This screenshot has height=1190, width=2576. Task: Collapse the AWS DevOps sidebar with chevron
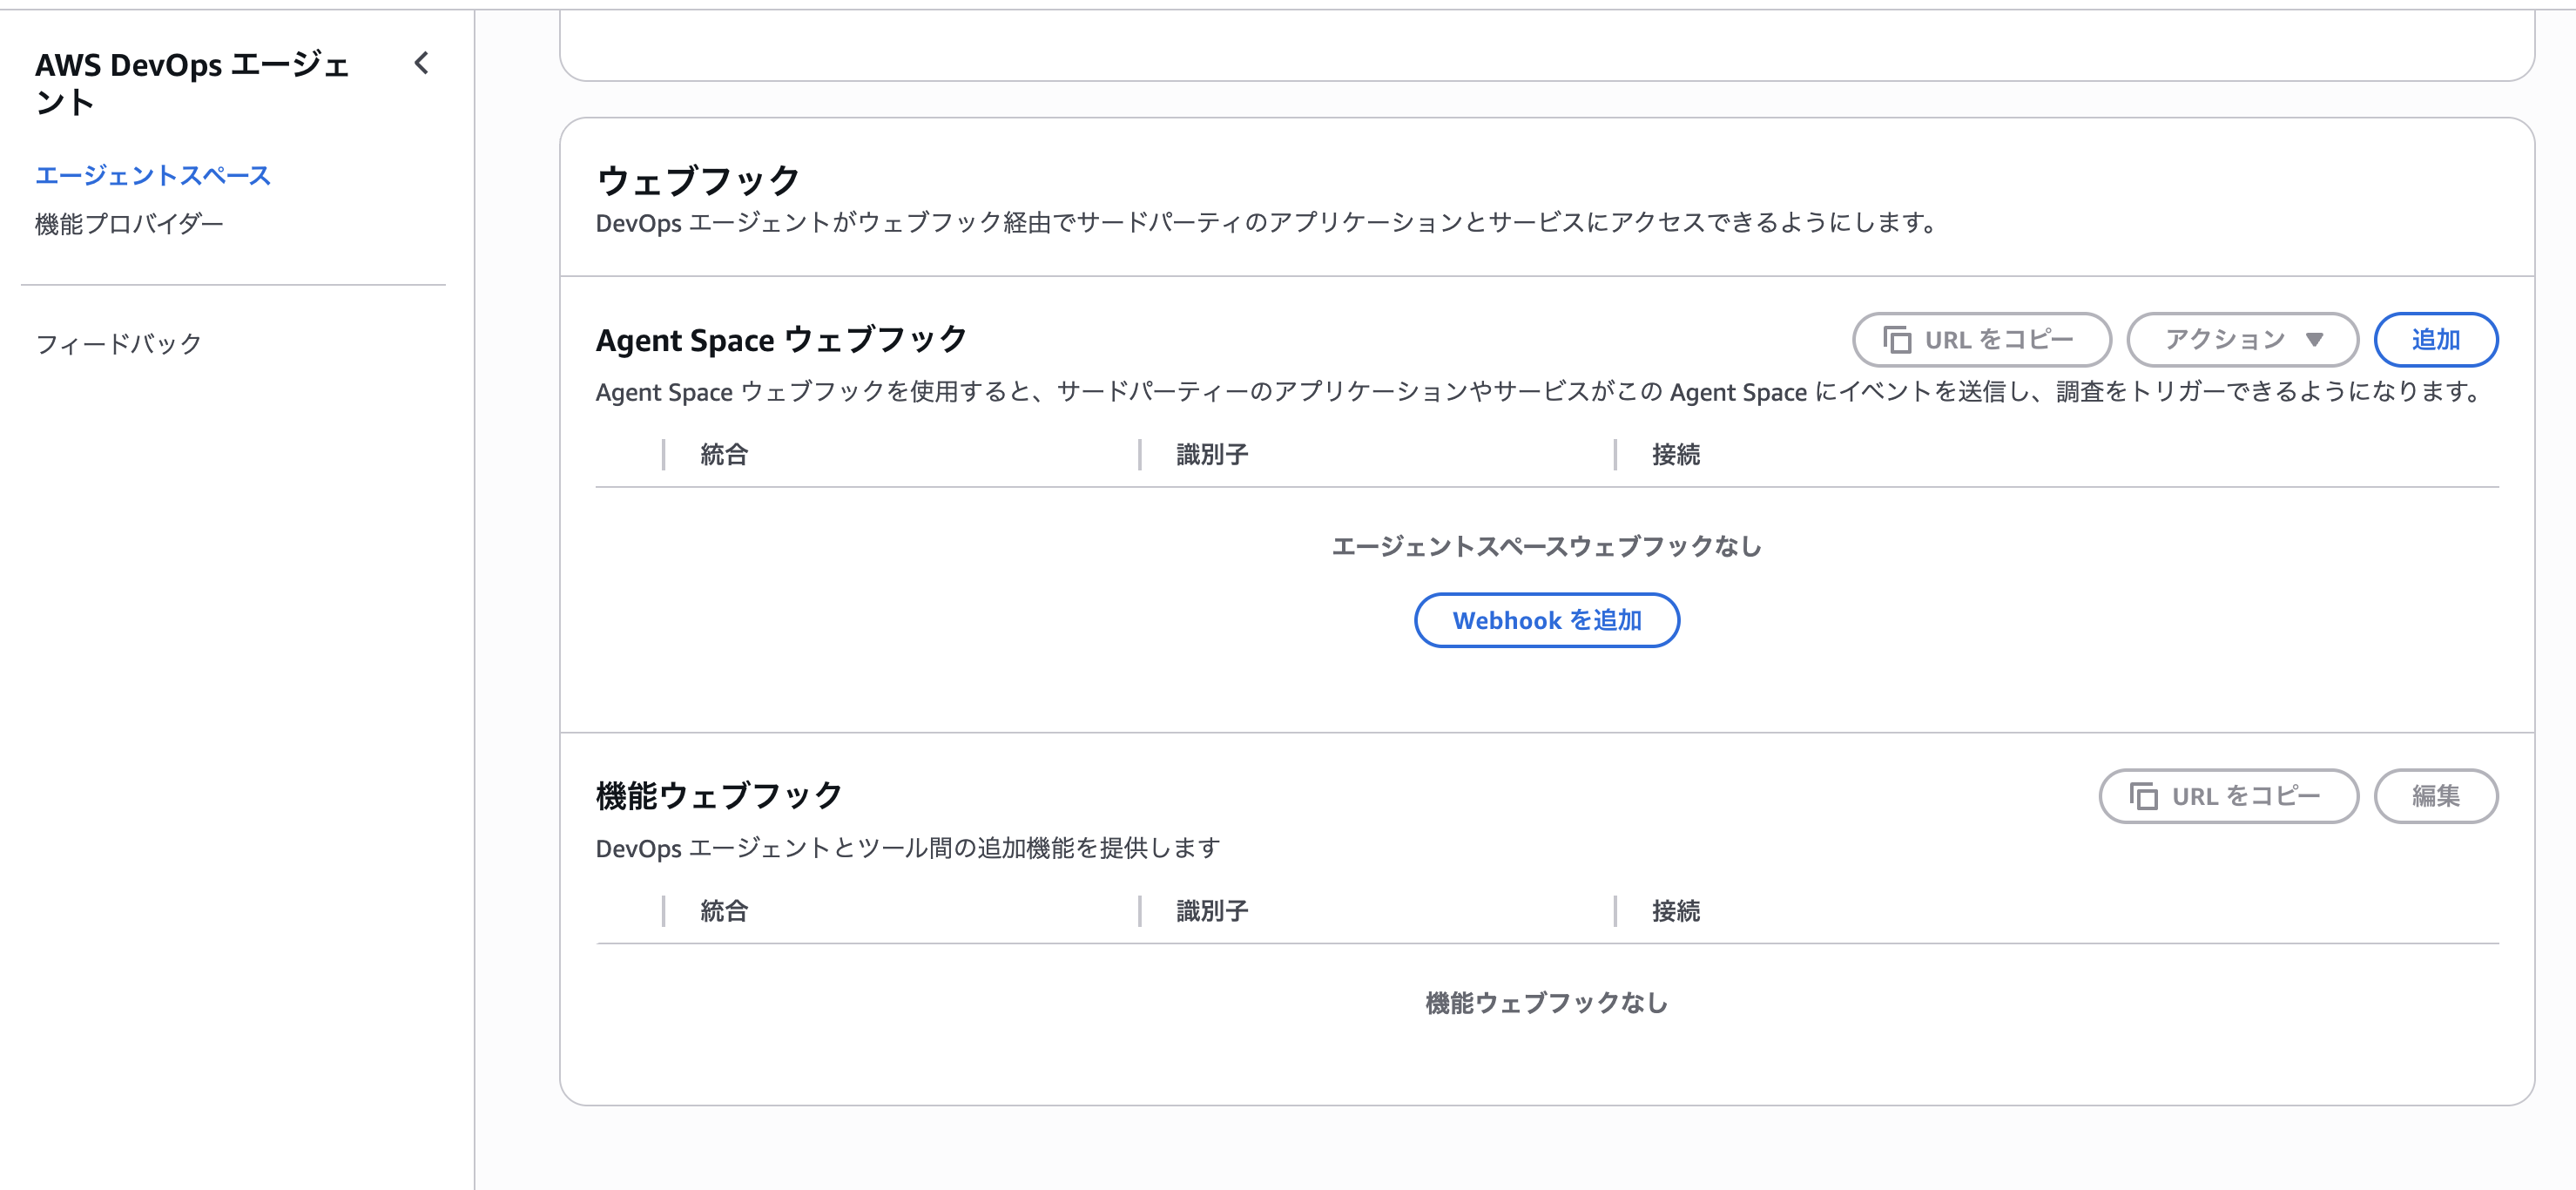[x=422, y=64]
